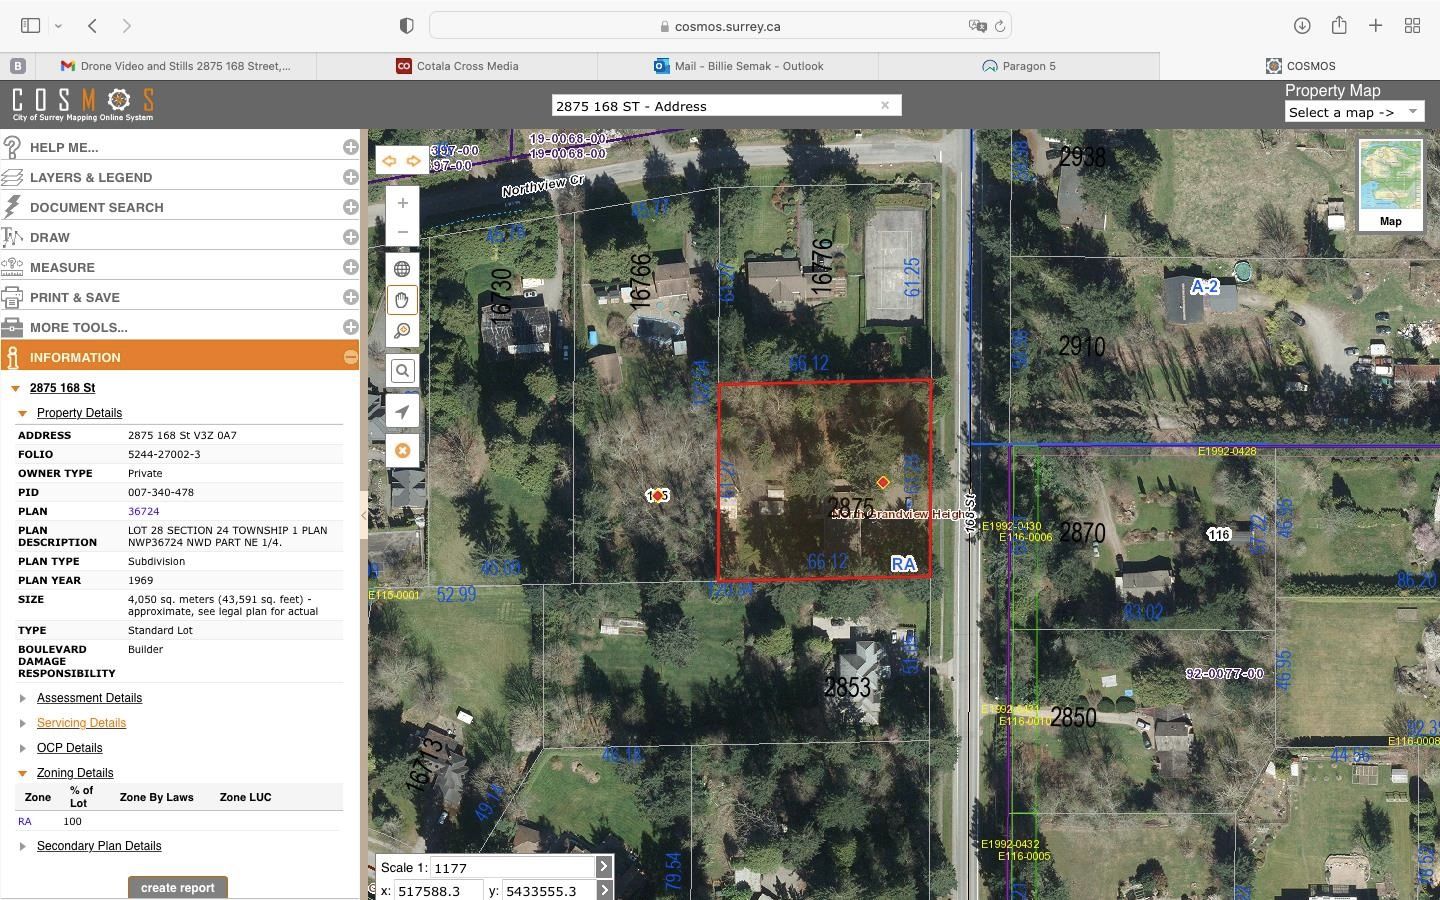
Task: Switch to the Mail - Billie Semak Outlook tab
Action: [738, 66]
